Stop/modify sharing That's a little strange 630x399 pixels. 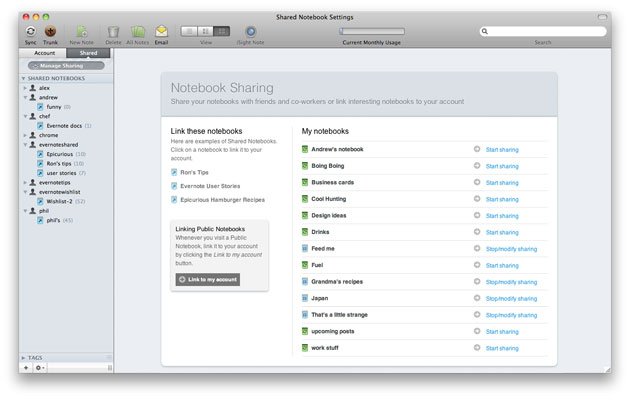tap(511, 315)
